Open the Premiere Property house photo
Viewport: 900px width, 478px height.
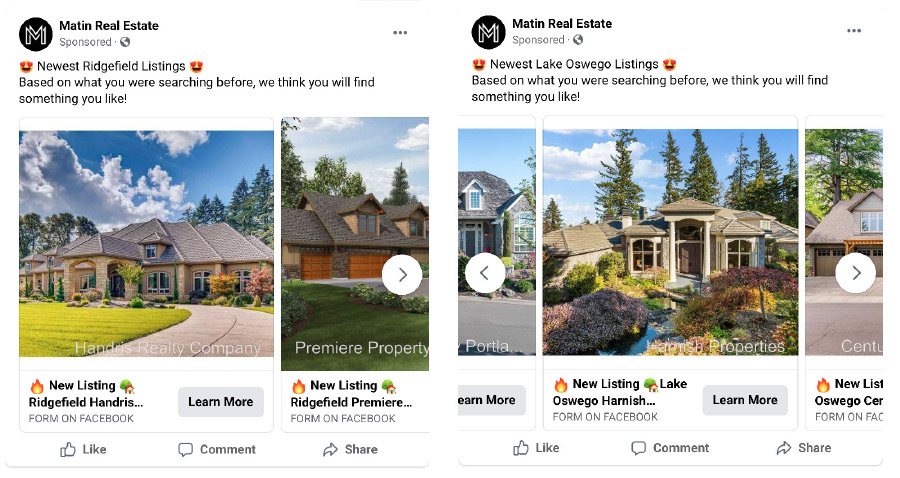coord(355,244)
